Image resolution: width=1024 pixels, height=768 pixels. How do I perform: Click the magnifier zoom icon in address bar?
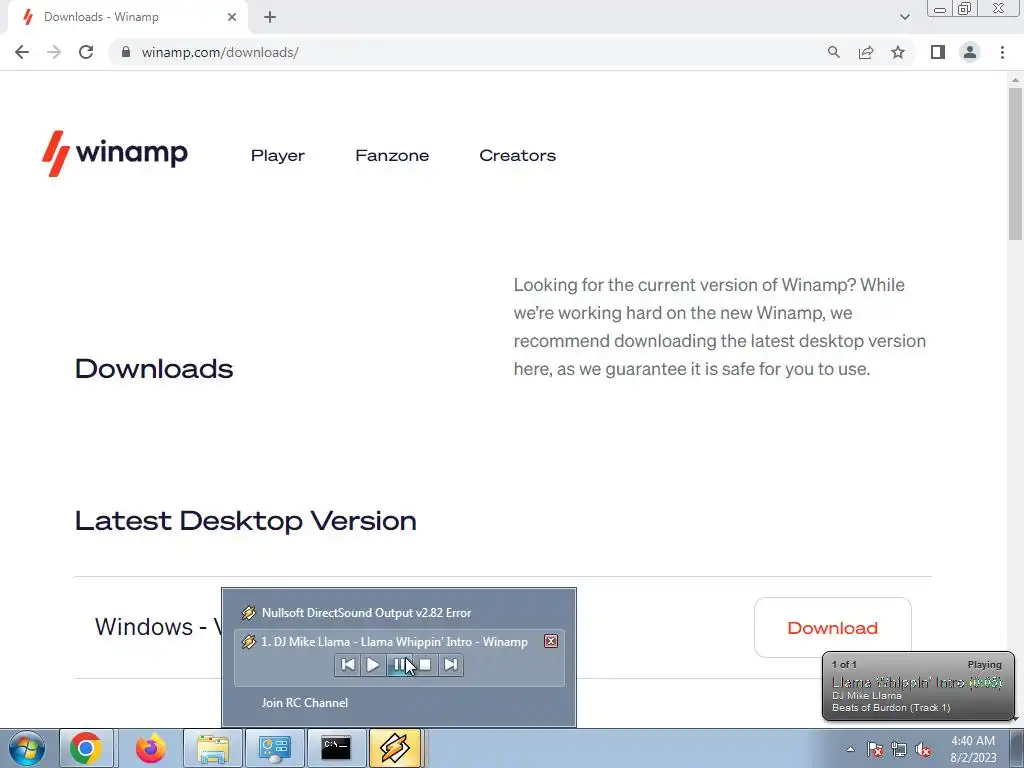pyautogui.click(x=833, y=52)
